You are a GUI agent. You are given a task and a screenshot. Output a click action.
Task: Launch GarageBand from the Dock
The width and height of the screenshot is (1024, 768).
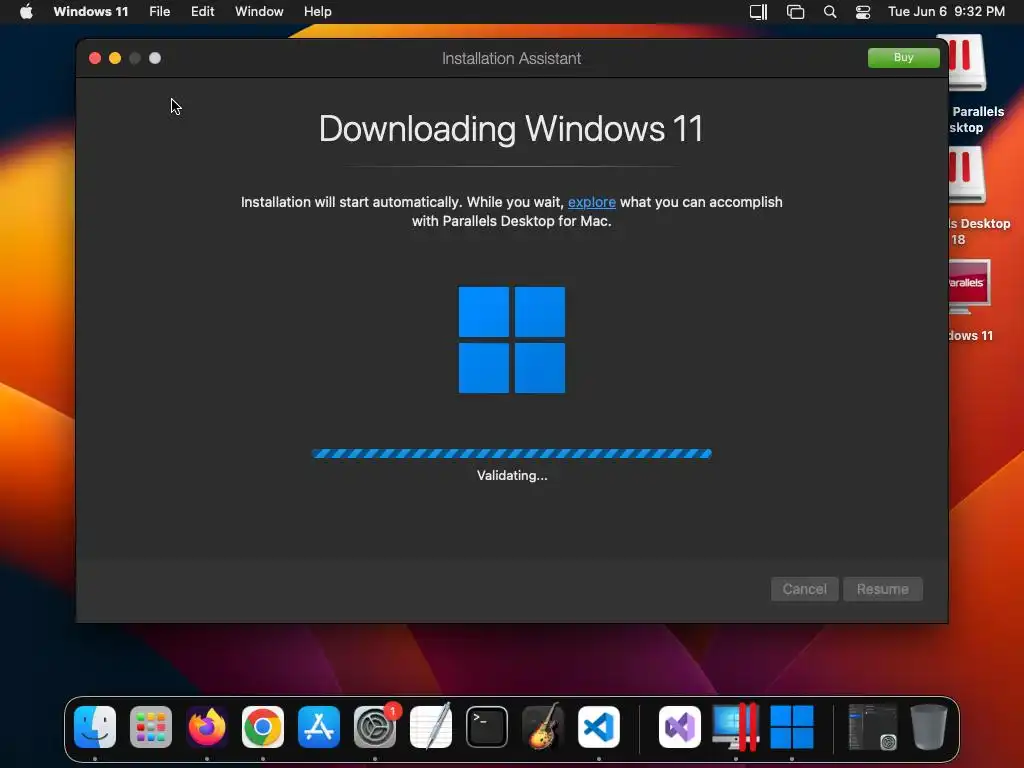(543, 727)
